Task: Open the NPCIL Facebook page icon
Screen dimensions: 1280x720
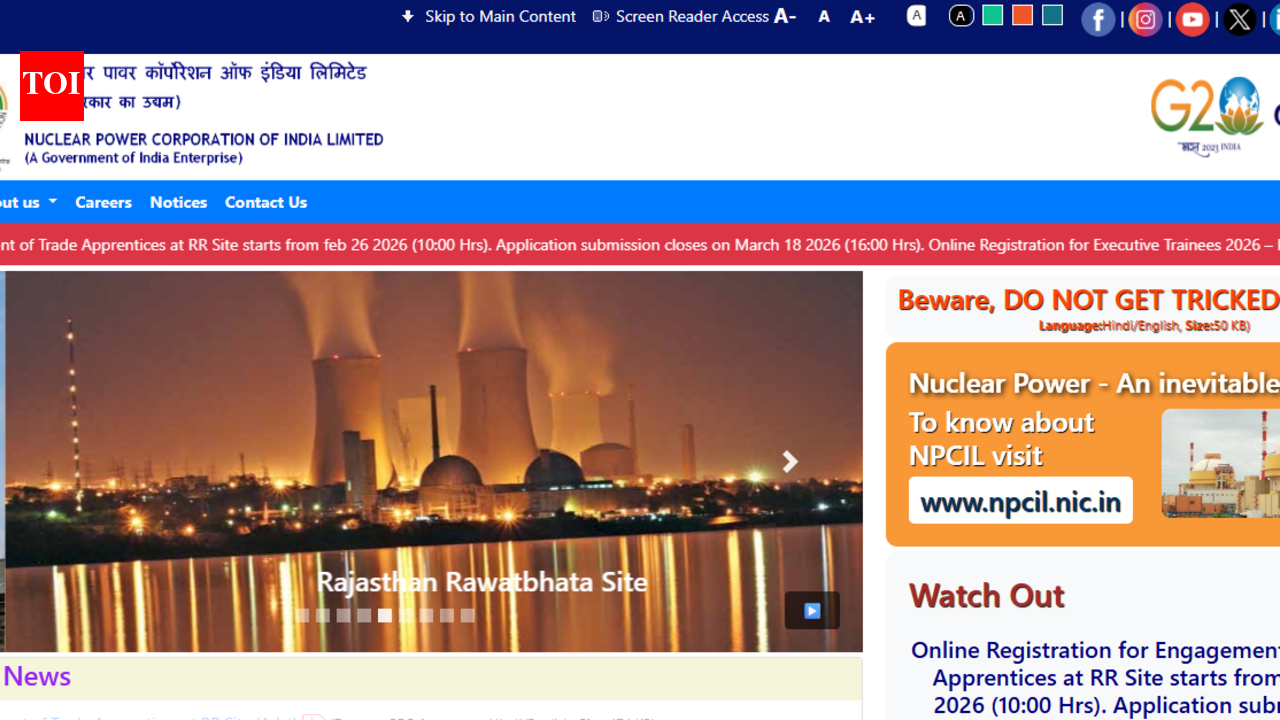Action: [1097, 20]
